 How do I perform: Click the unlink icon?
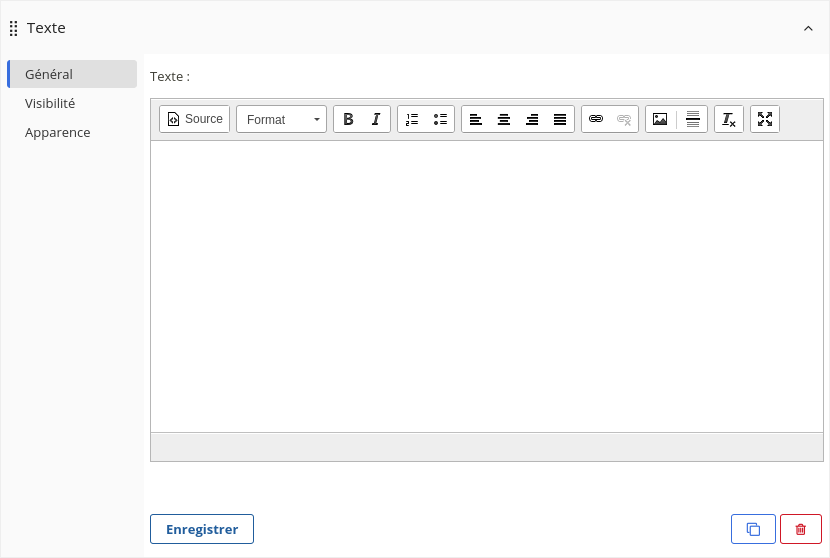624,119
